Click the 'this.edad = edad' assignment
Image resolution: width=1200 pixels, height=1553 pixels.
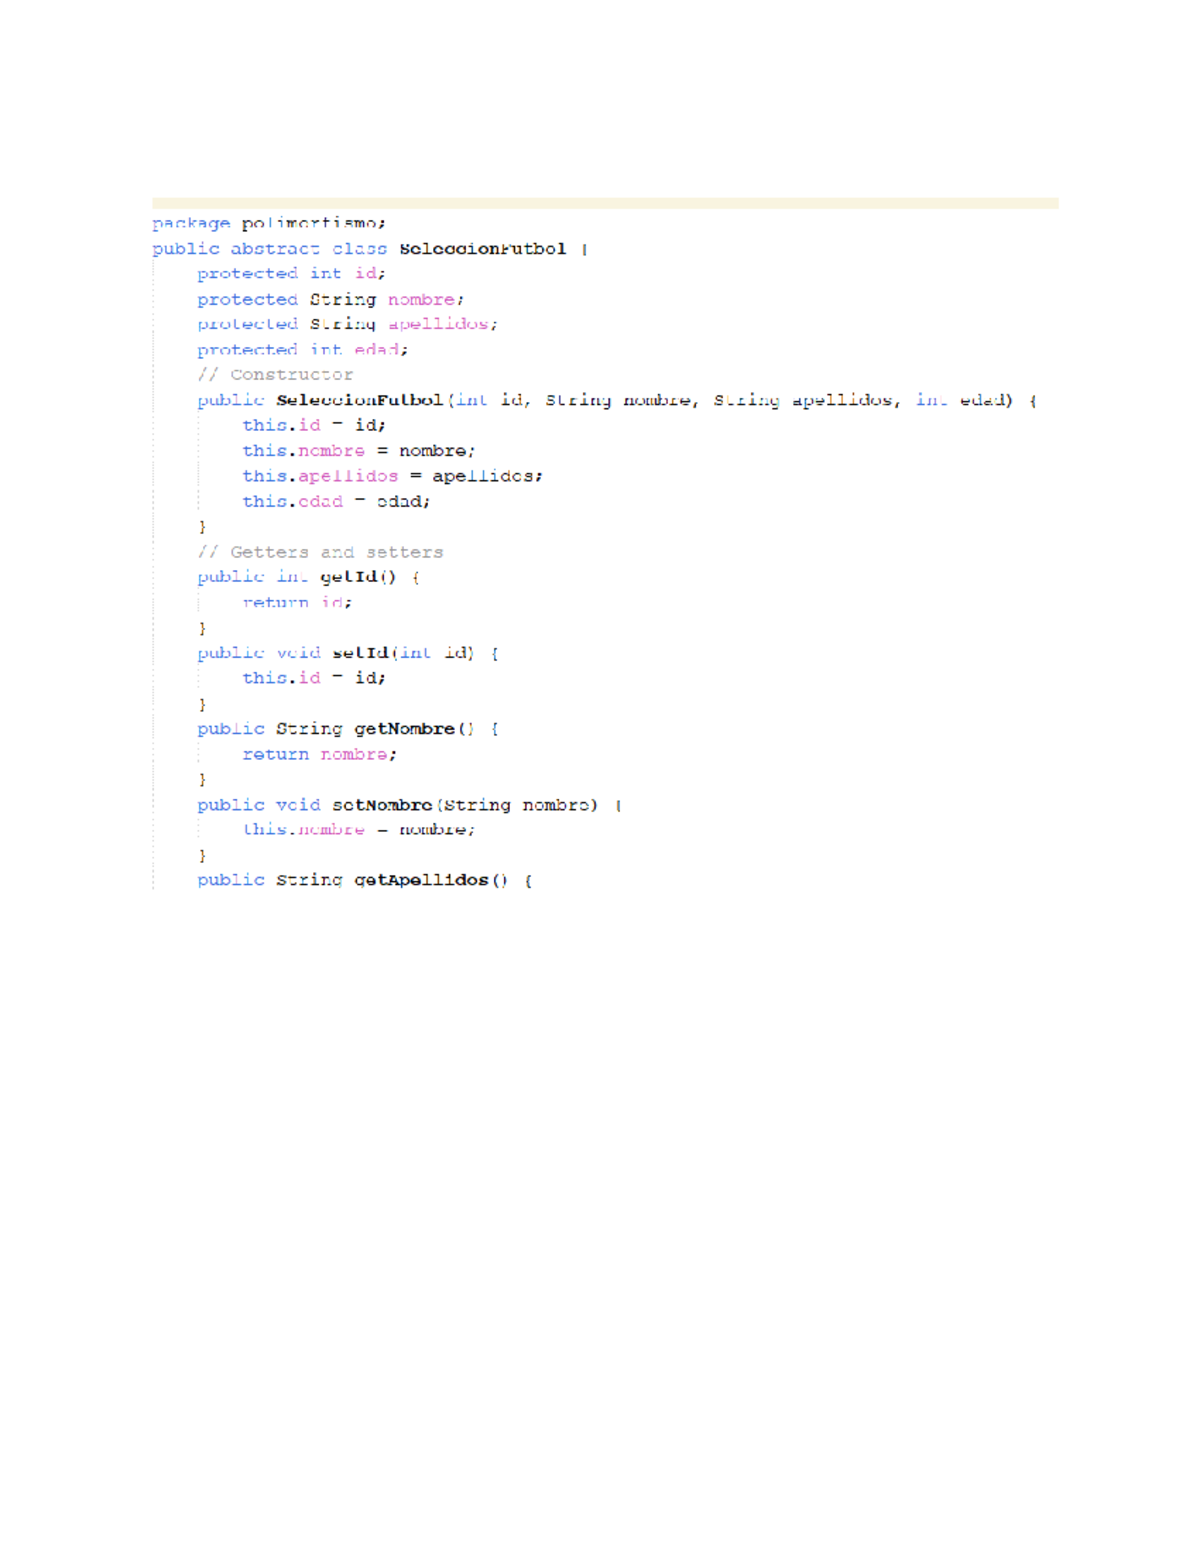[335, 502]
